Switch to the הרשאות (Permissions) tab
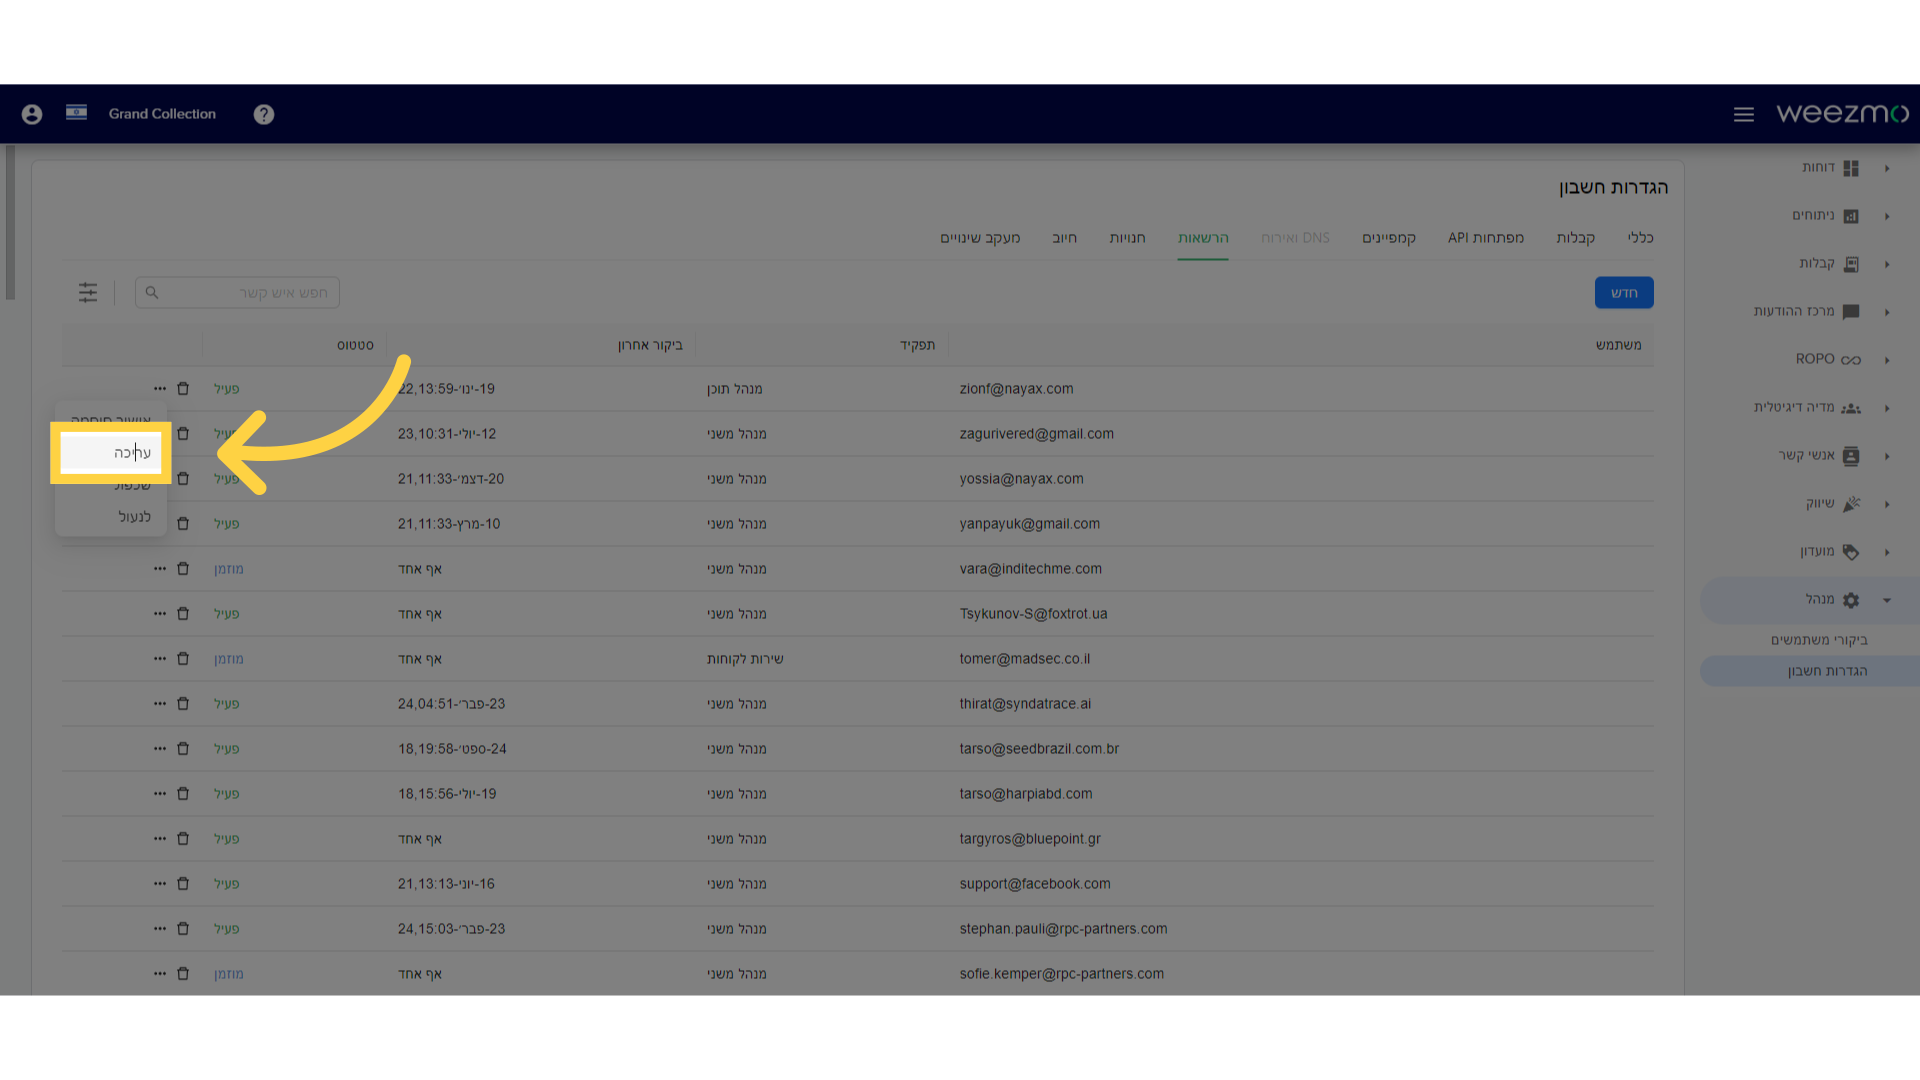 pyautogui.click(x=1203, y=237)
